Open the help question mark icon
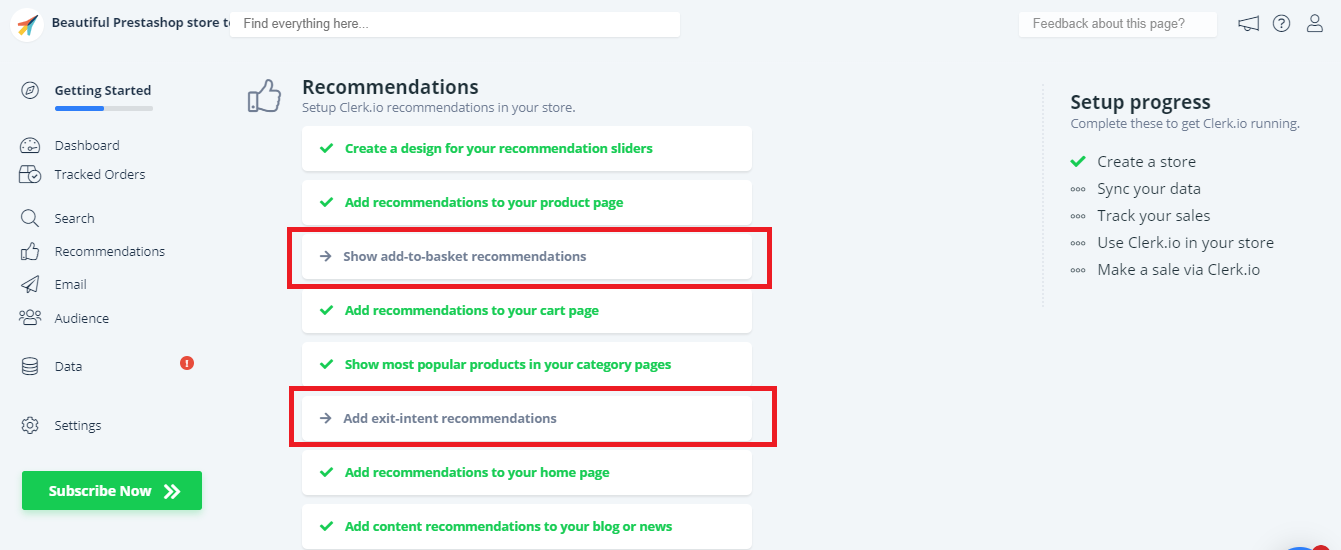The image size is (1341, 550). click(1281, 24)
